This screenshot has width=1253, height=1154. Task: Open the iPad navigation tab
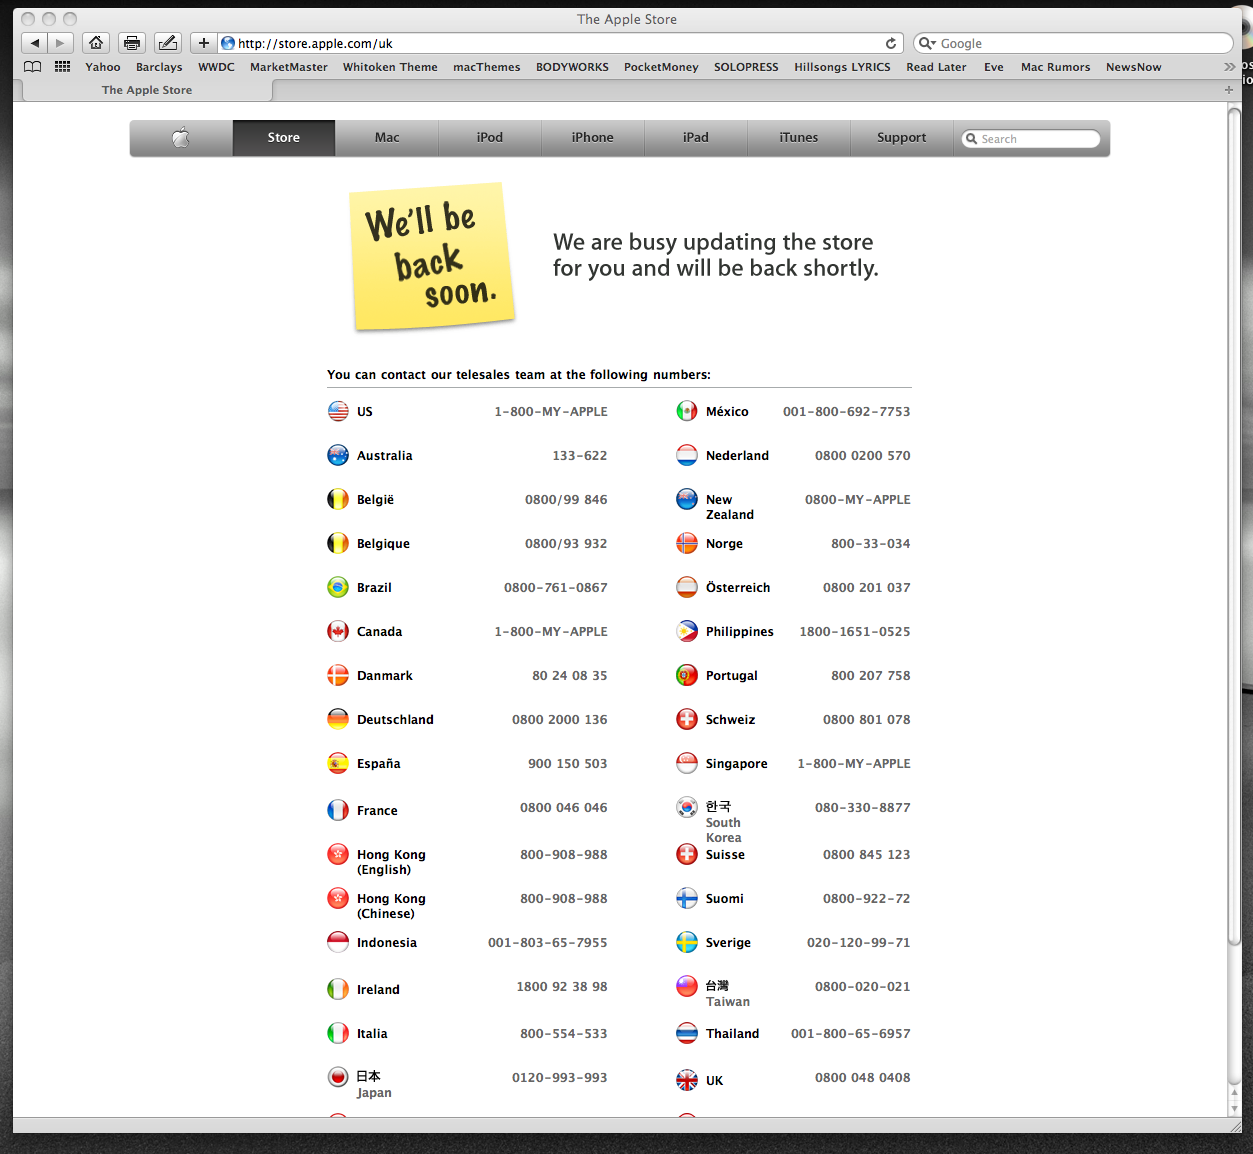[x=696, y=138]
